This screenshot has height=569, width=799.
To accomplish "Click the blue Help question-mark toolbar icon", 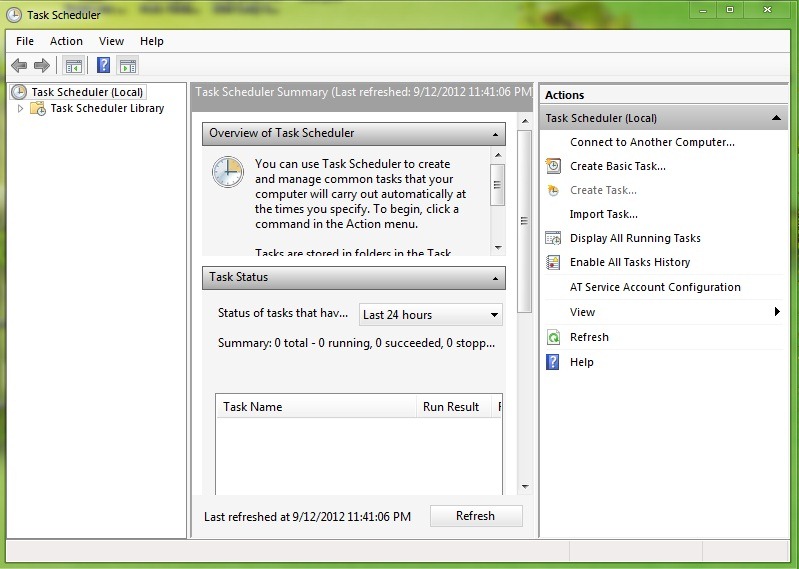I will tap(103, 65).
